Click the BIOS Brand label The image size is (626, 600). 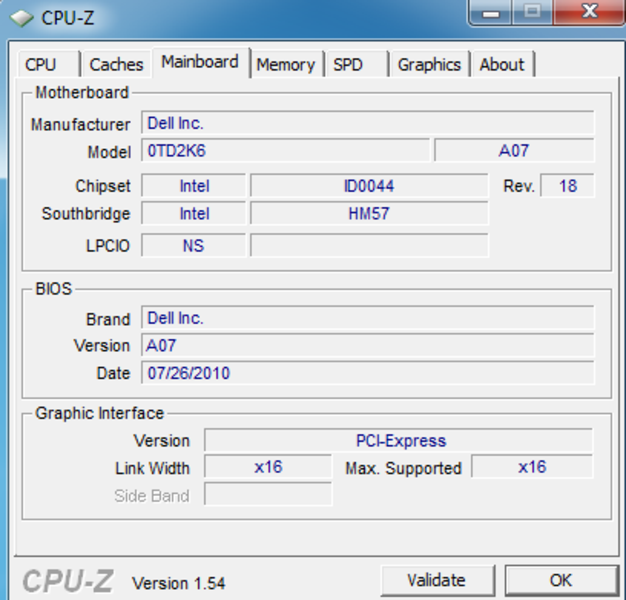click(x=108, y=319)
